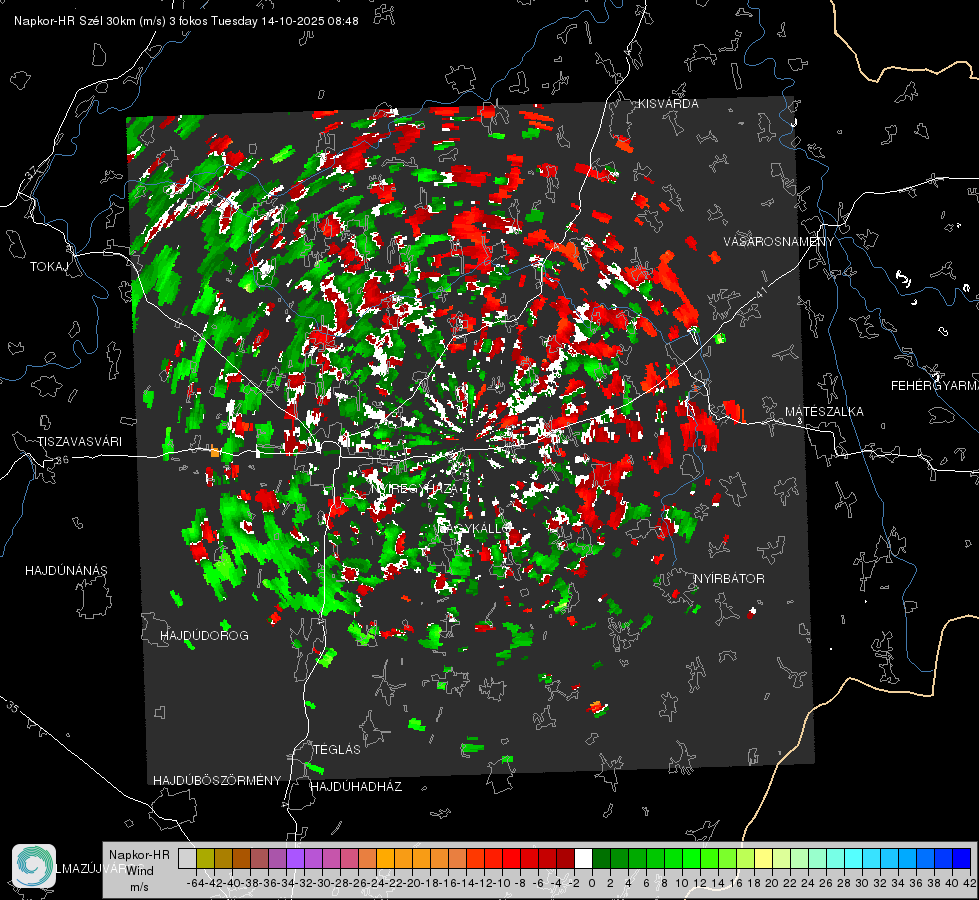The height and width of the screenshot is (900, 979).
Task: Select the HAJDÚDOROG town label
Action: tap(204, 635)
